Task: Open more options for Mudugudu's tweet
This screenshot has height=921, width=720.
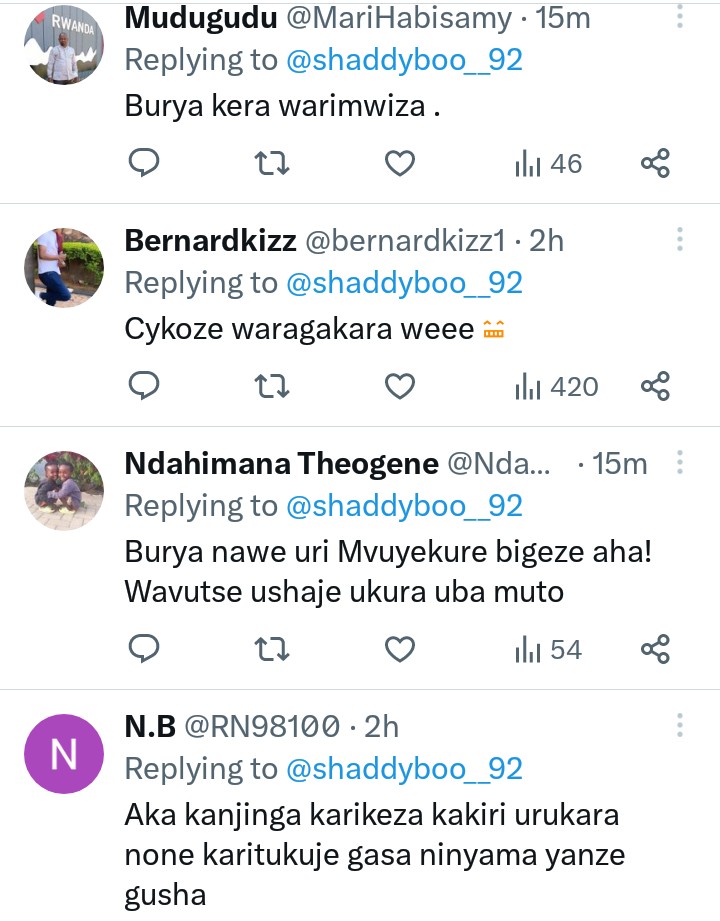Action: (x=680, y=17)
